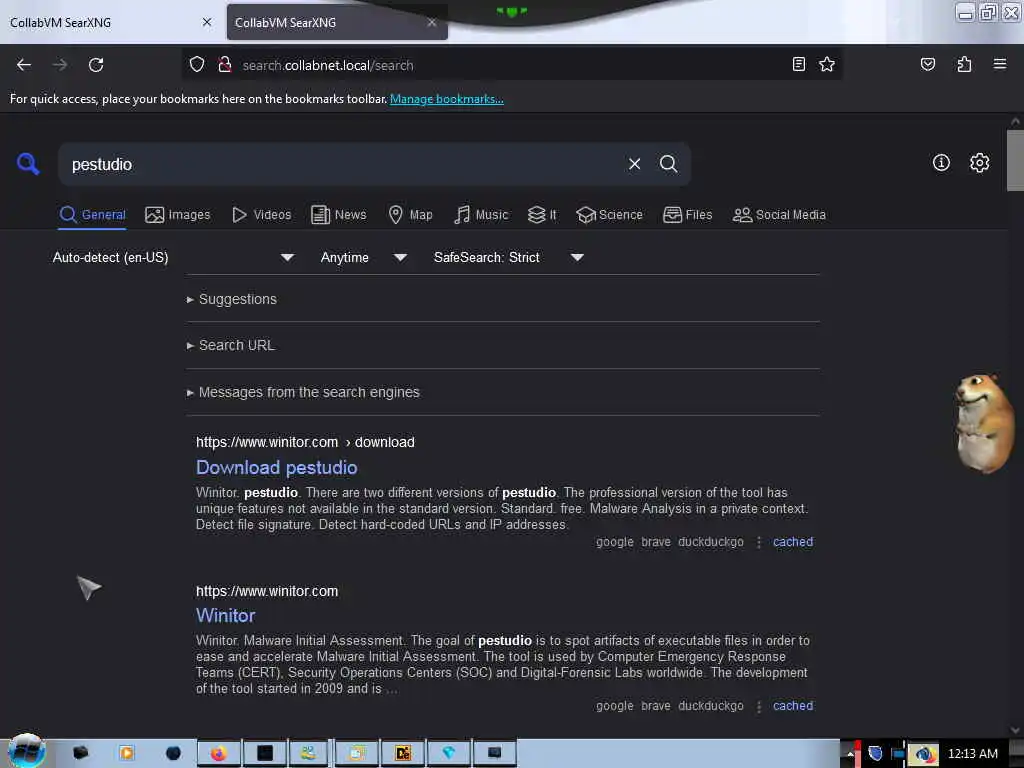Open the Firefox hamburger menu
The height and width of the screenshot is (768, 1024).
point(999,64)
